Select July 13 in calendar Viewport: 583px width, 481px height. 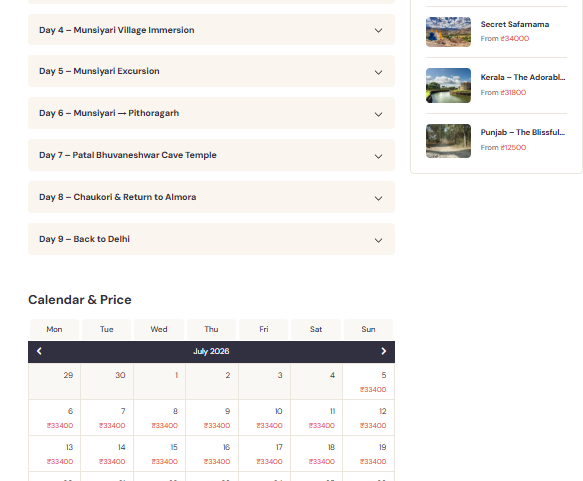[54, 454]
